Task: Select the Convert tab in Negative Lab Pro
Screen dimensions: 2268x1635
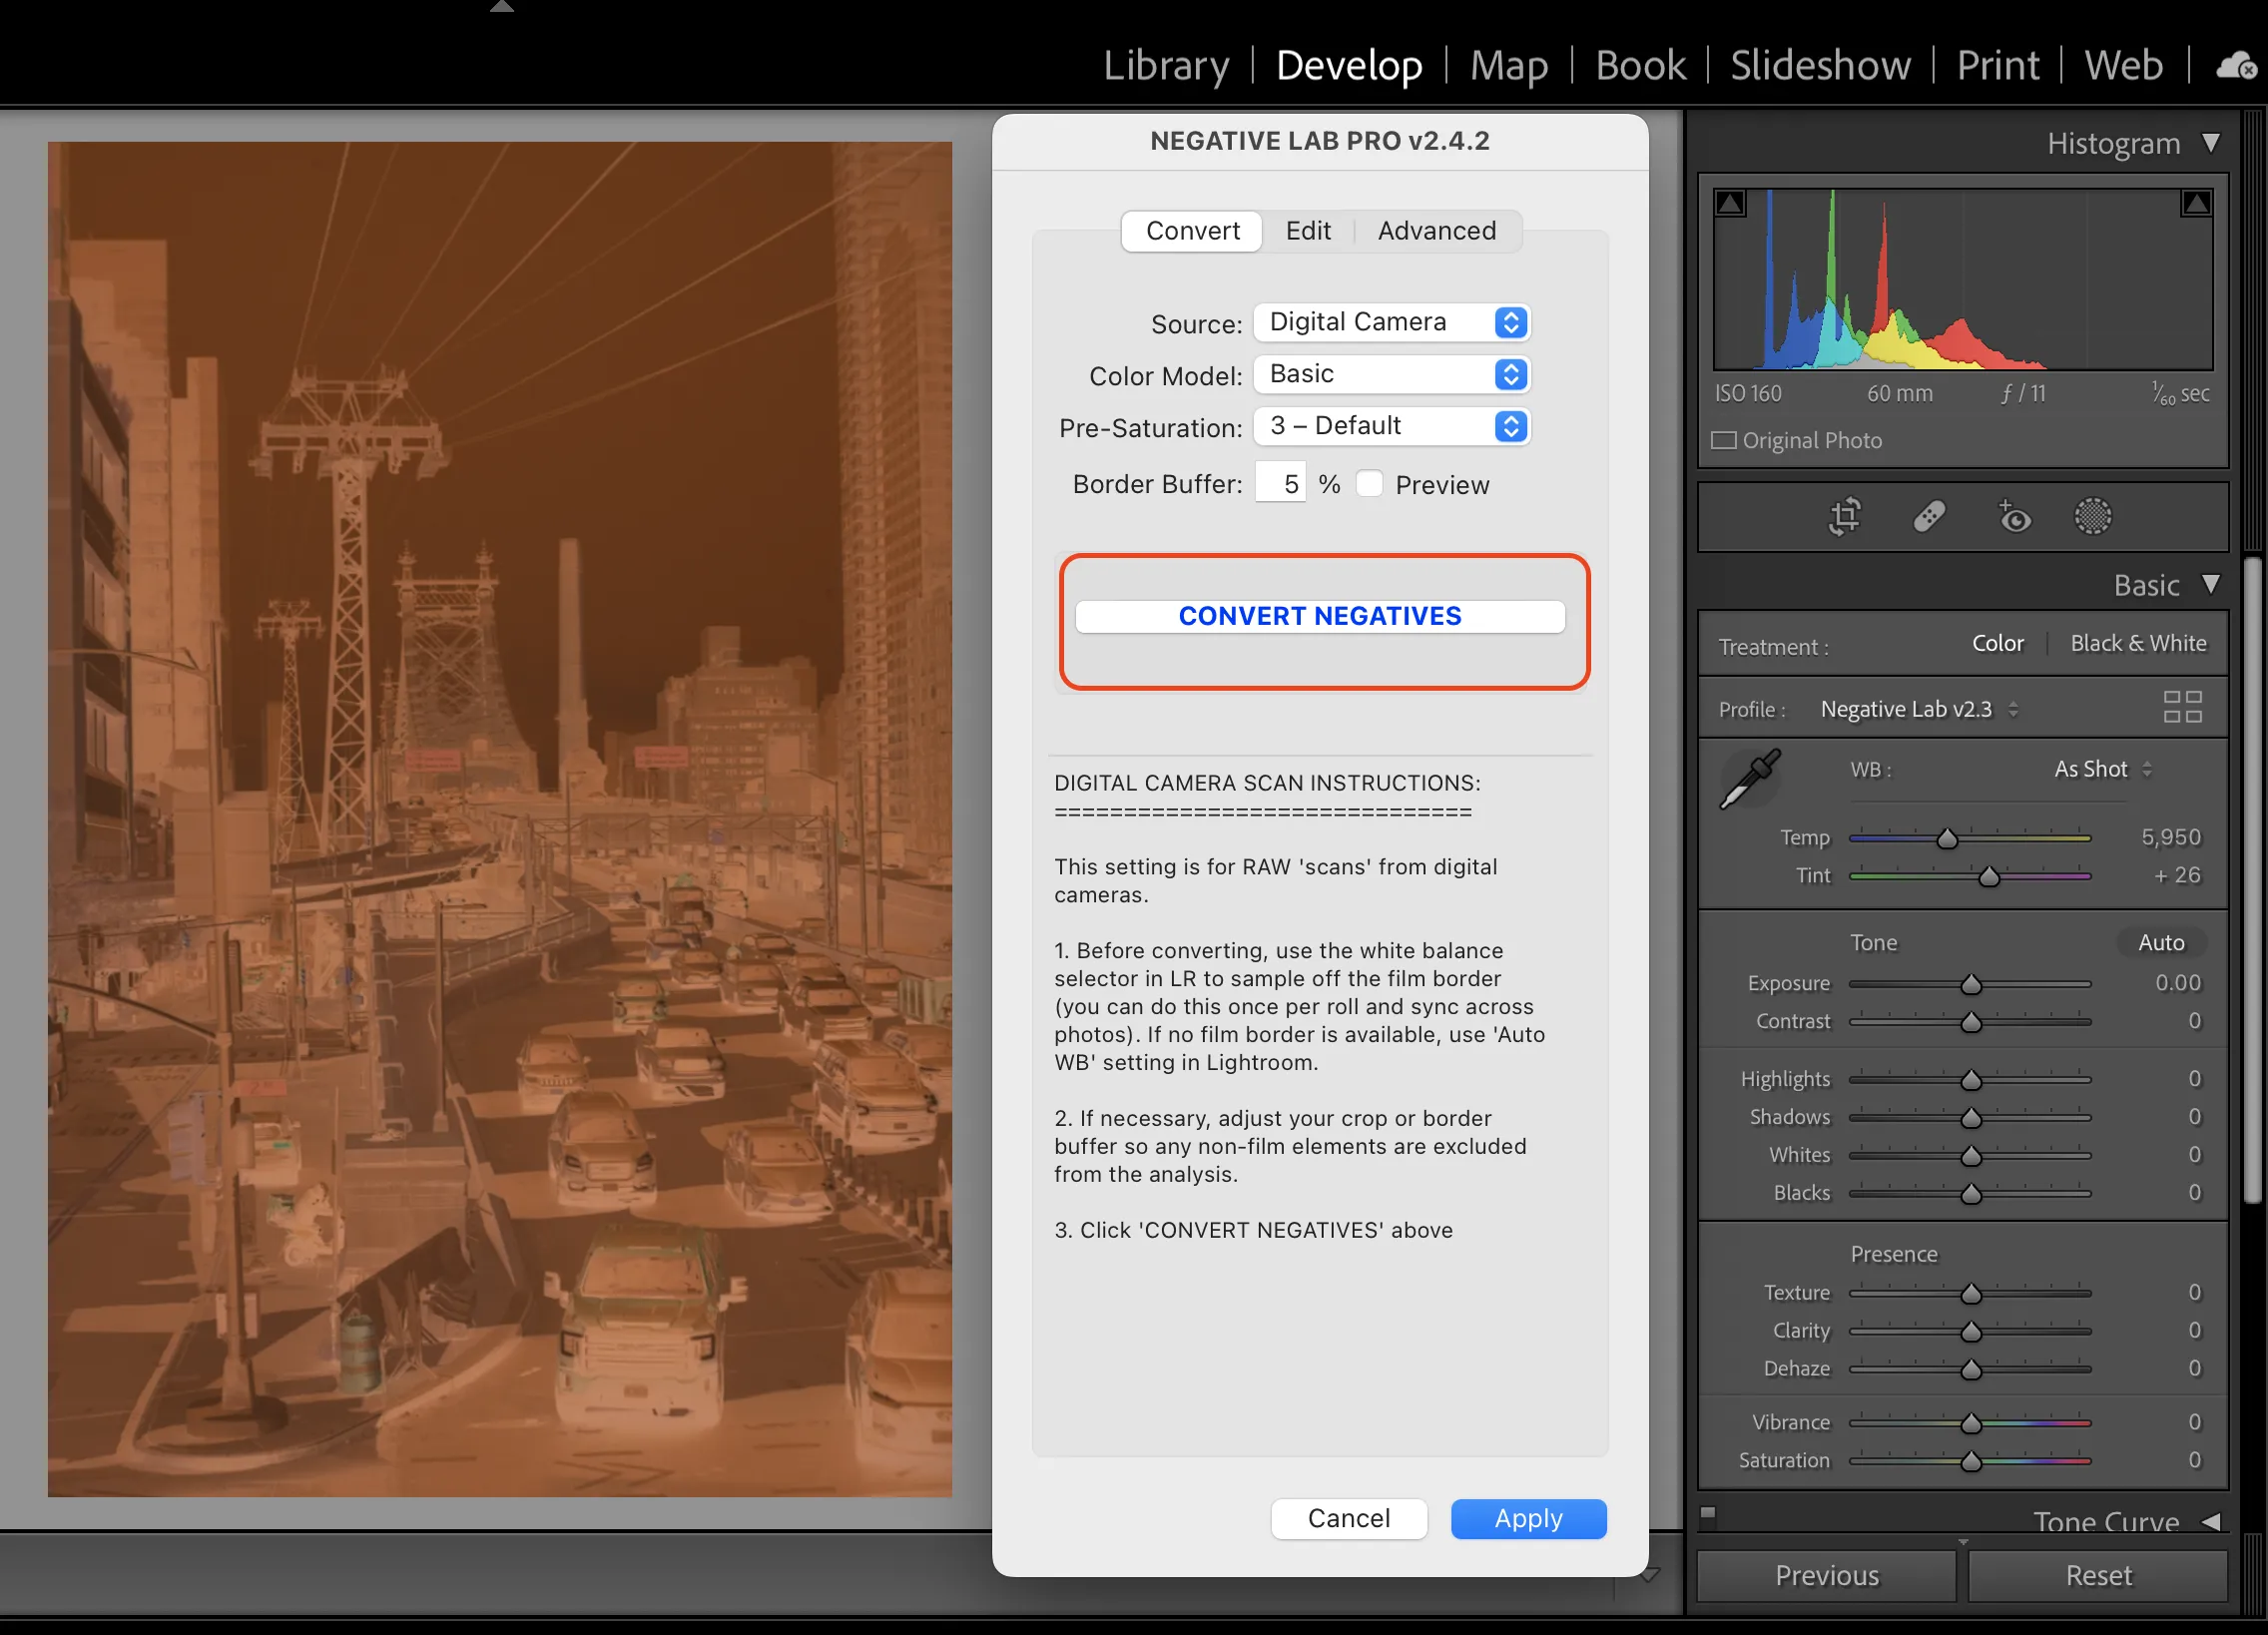Action: pyautogui.click(x=1192, y=231)
